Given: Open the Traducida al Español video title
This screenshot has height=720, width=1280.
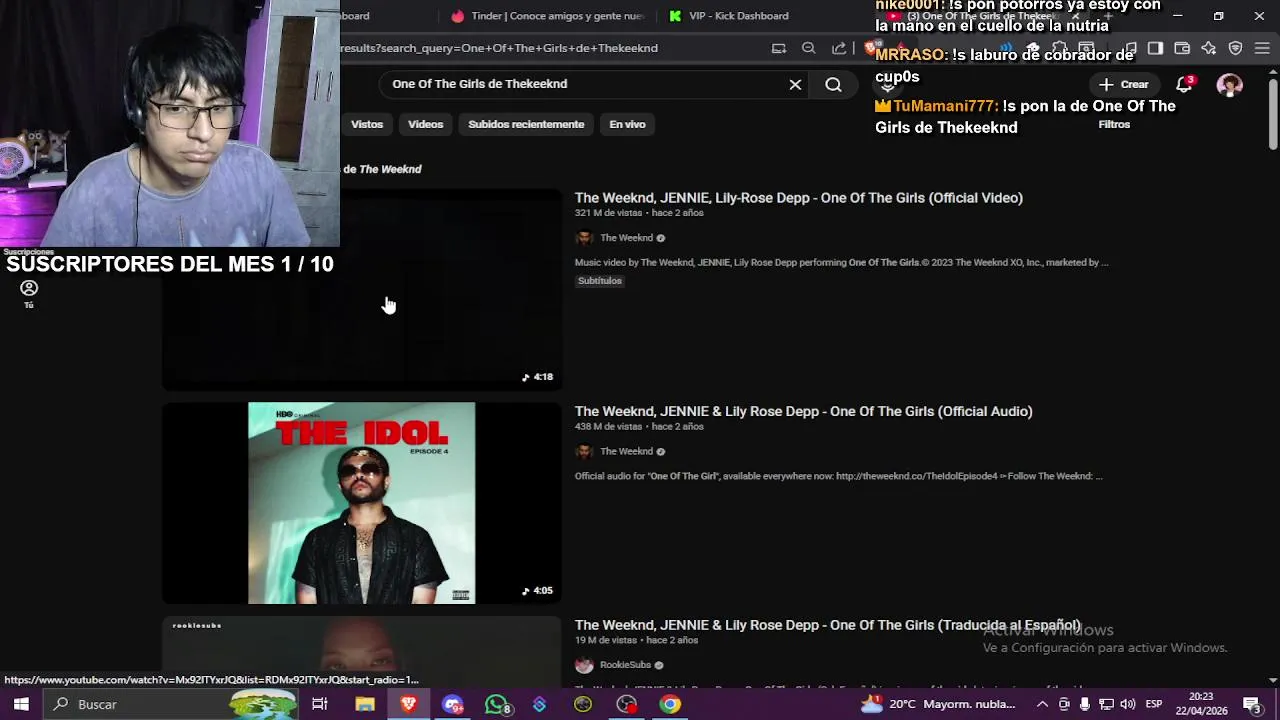Looking at the screenshot, I should click(827, 625).
